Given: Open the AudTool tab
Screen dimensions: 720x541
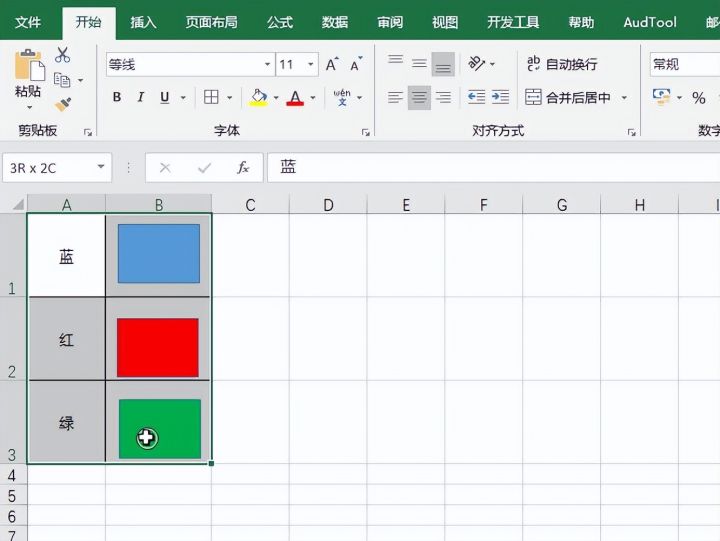Looking at the screenshot, I should click(x=650, y=22).
